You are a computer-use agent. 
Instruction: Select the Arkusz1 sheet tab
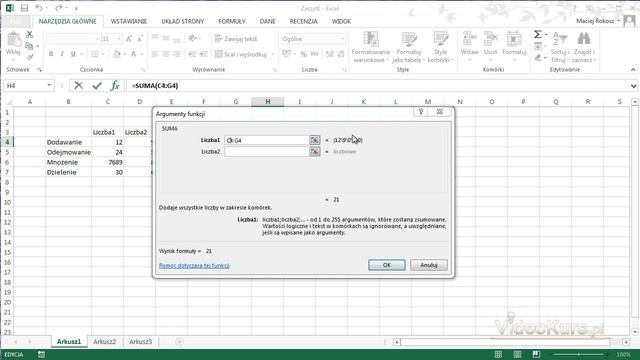click(x=69, y=342)
